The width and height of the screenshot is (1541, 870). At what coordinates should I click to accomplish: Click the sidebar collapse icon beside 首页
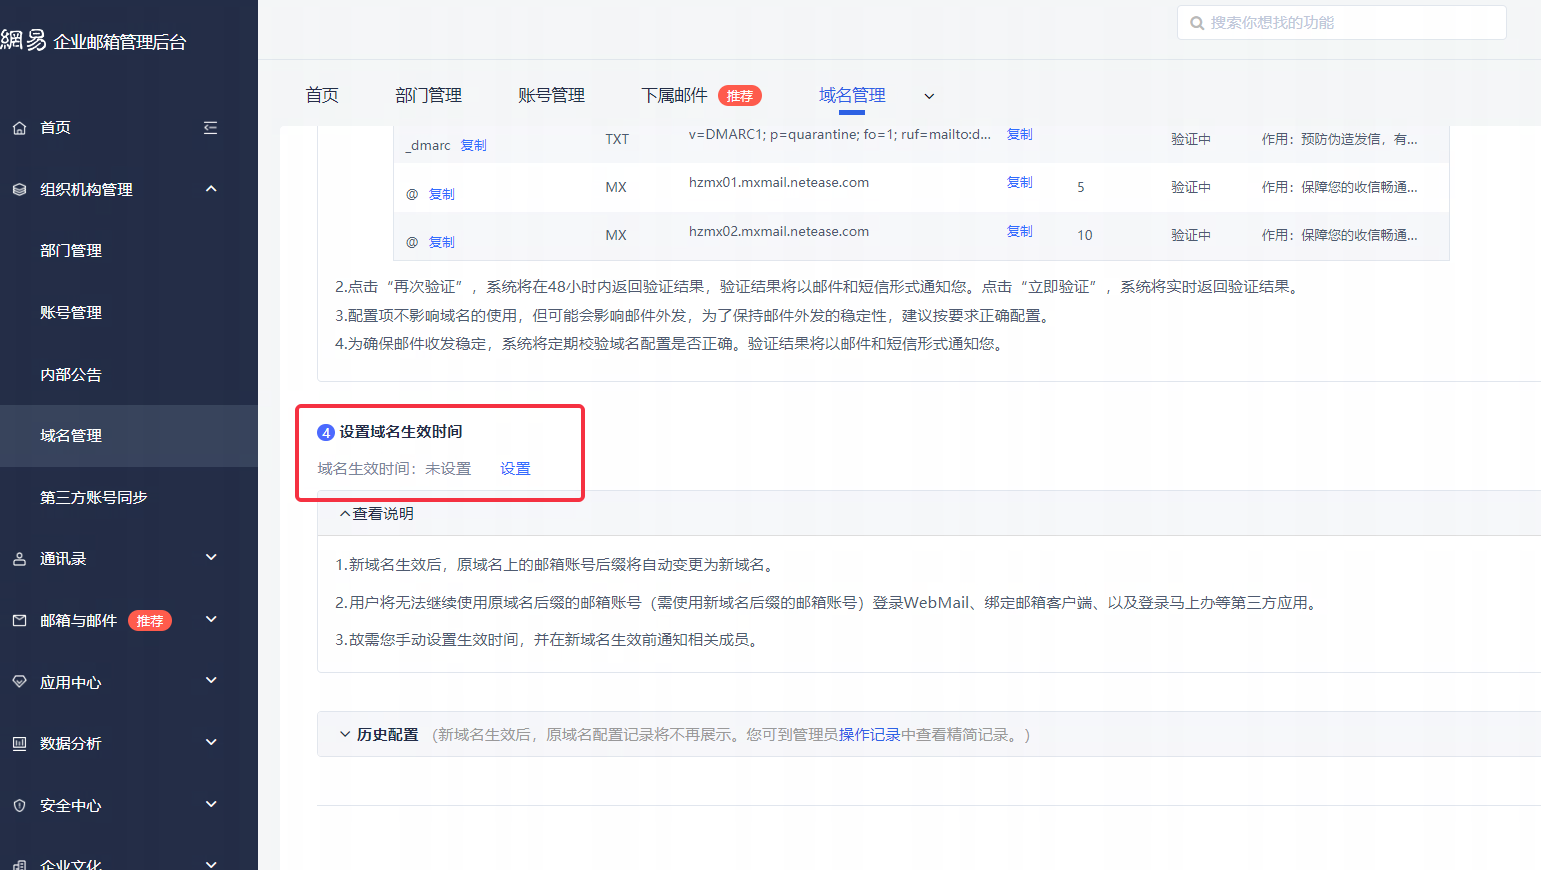[210, 128]
